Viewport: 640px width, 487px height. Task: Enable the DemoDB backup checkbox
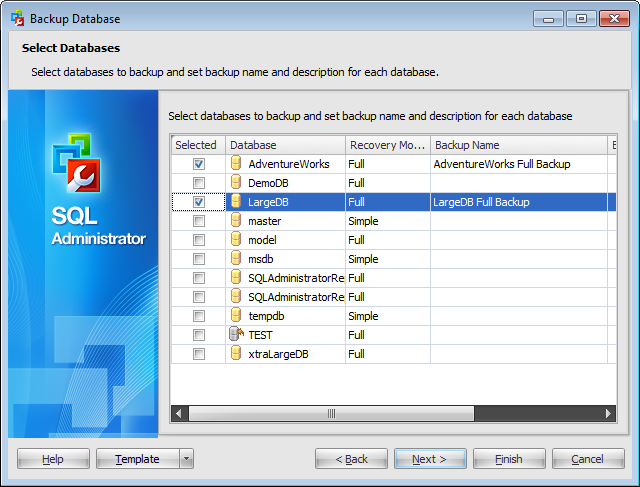199,183
